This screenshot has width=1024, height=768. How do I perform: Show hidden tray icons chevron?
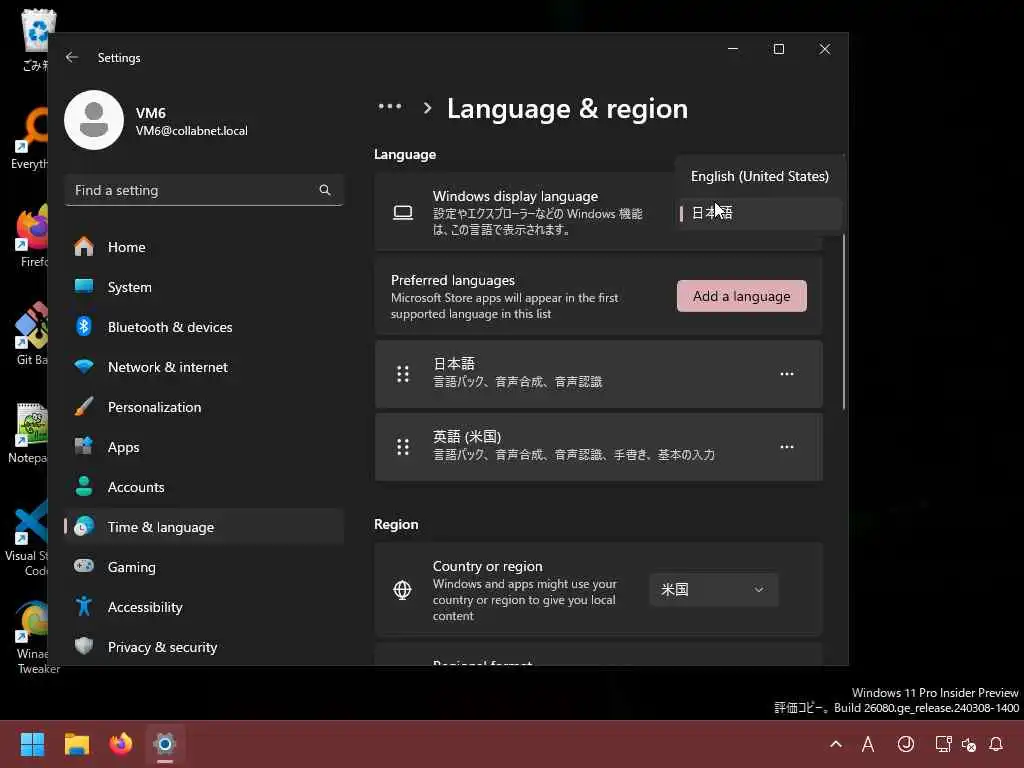[x=835, y=744]
